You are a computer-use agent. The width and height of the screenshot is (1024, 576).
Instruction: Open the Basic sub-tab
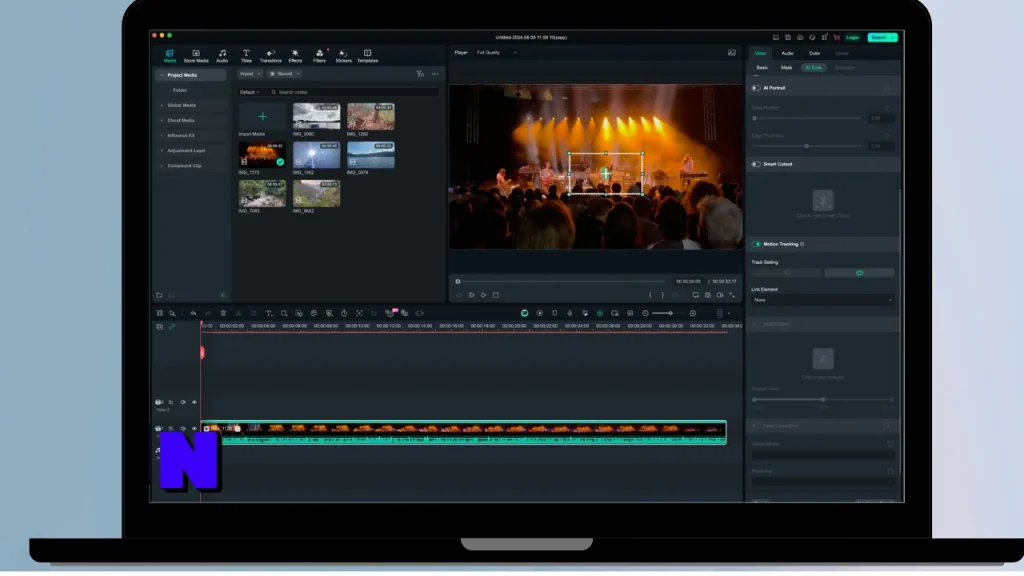point(762,67)
